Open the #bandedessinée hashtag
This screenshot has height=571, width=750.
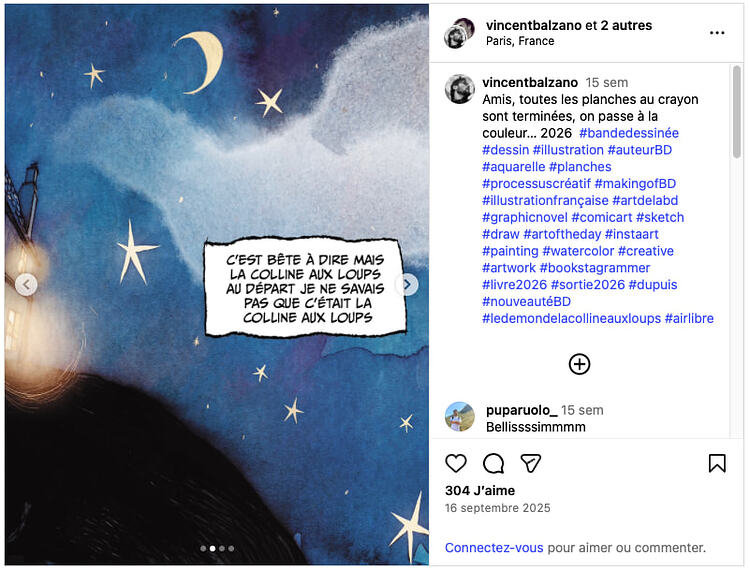[629, 133]
